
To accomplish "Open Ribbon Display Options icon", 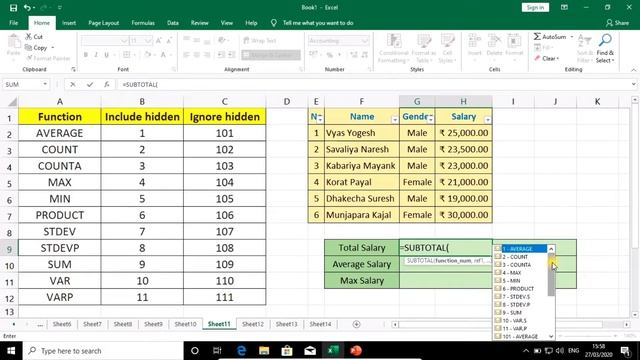I will pyautogui.click(x=564, y=7).
